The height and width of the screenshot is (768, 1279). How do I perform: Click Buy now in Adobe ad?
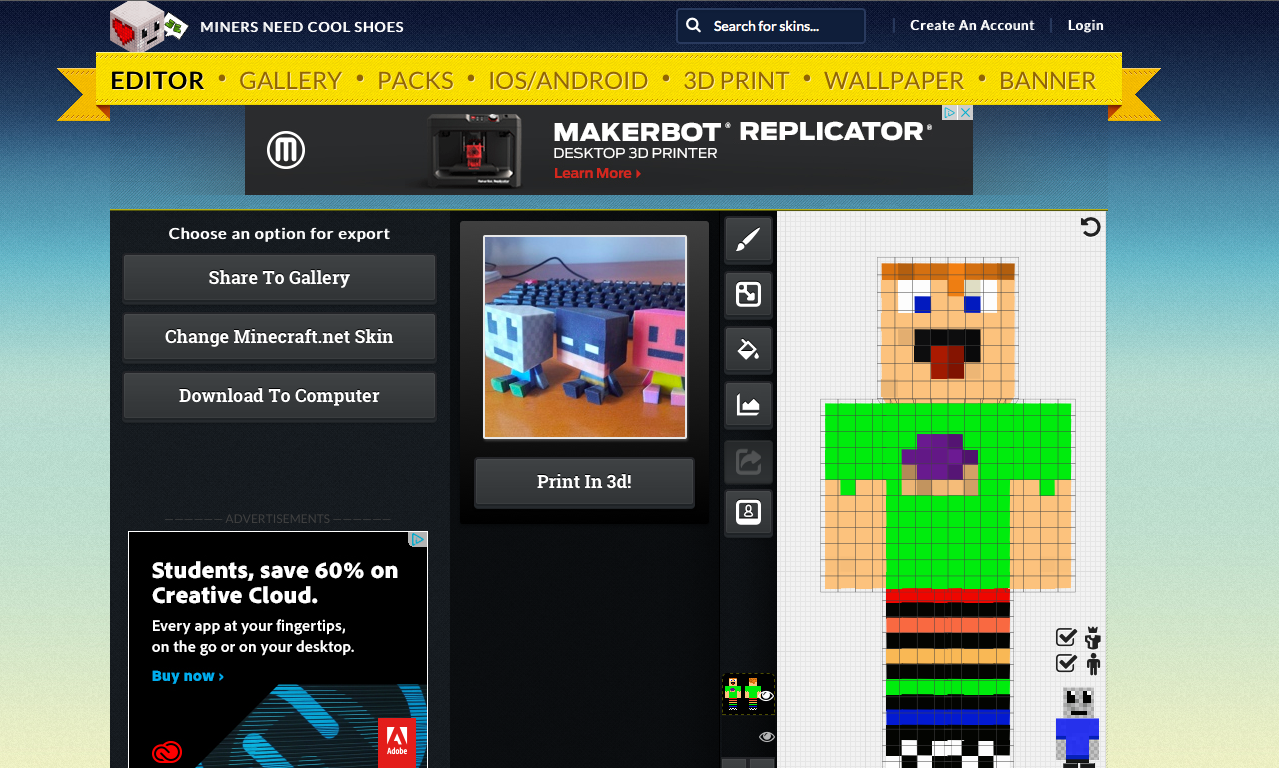(187, 676)
